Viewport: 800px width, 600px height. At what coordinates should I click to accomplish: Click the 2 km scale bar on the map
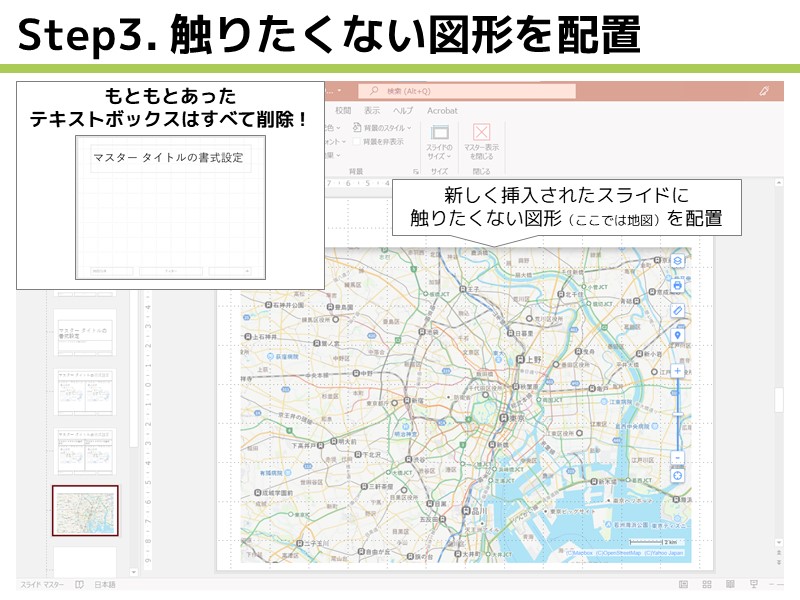point(655,542)
